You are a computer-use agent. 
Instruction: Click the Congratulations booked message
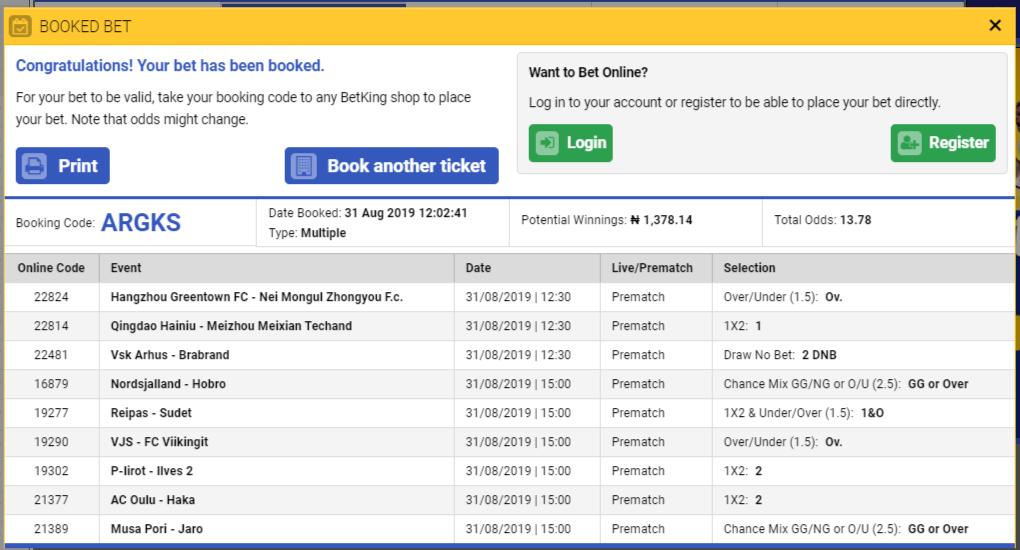coord(170,66)
